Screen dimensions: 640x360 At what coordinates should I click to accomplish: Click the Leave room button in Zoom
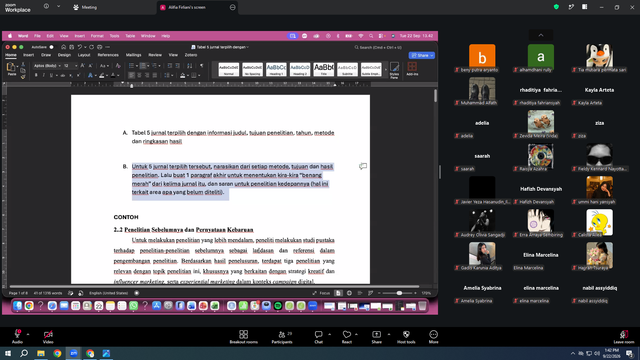click(x=623, y=337)
